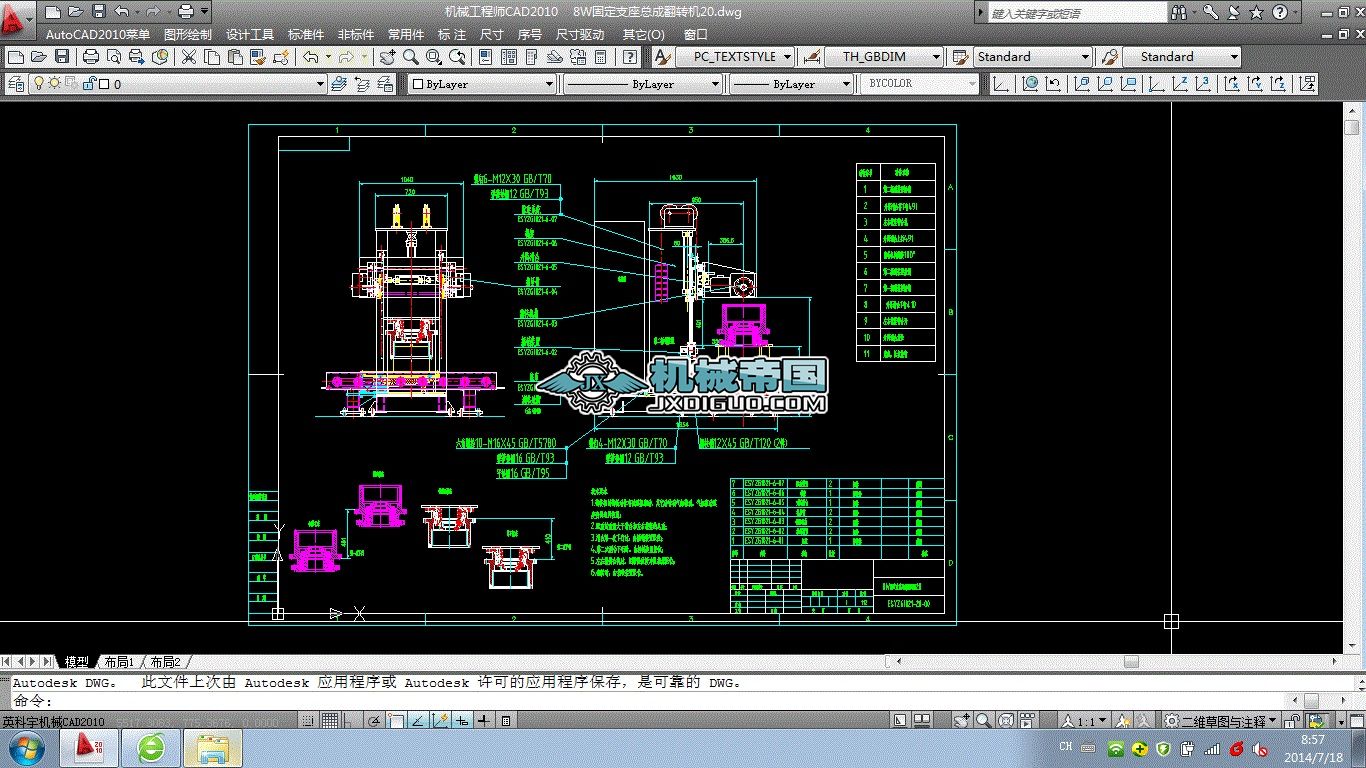This screenshot has height=768, width=1366.
Task: Click the Zoom Previous icon
Action: (457, 57)
